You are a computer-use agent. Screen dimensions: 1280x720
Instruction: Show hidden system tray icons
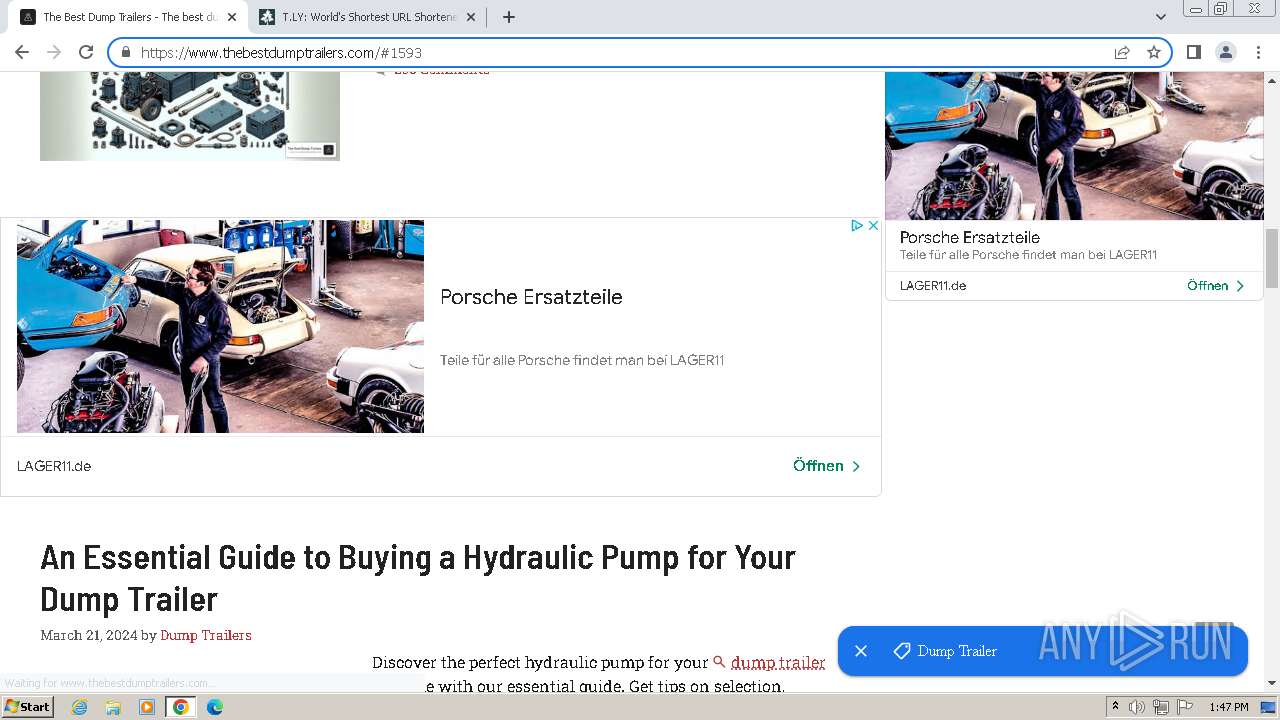(x=1115, y=707)
